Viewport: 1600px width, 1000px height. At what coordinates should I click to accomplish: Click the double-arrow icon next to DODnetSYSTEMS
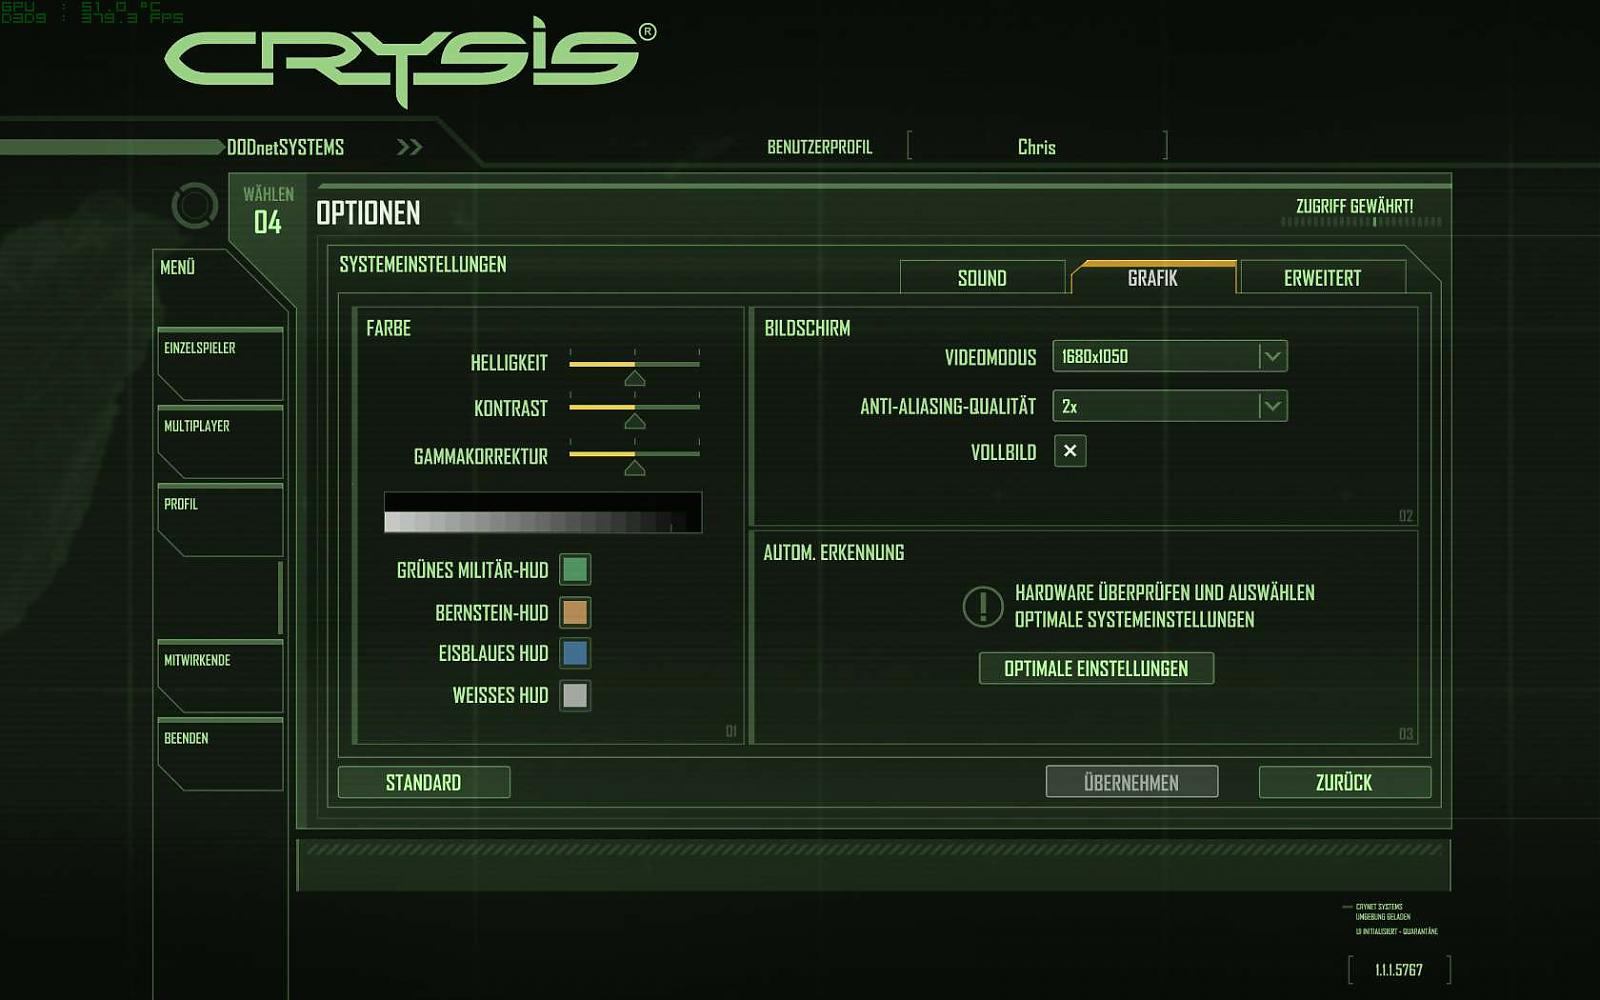409,147
